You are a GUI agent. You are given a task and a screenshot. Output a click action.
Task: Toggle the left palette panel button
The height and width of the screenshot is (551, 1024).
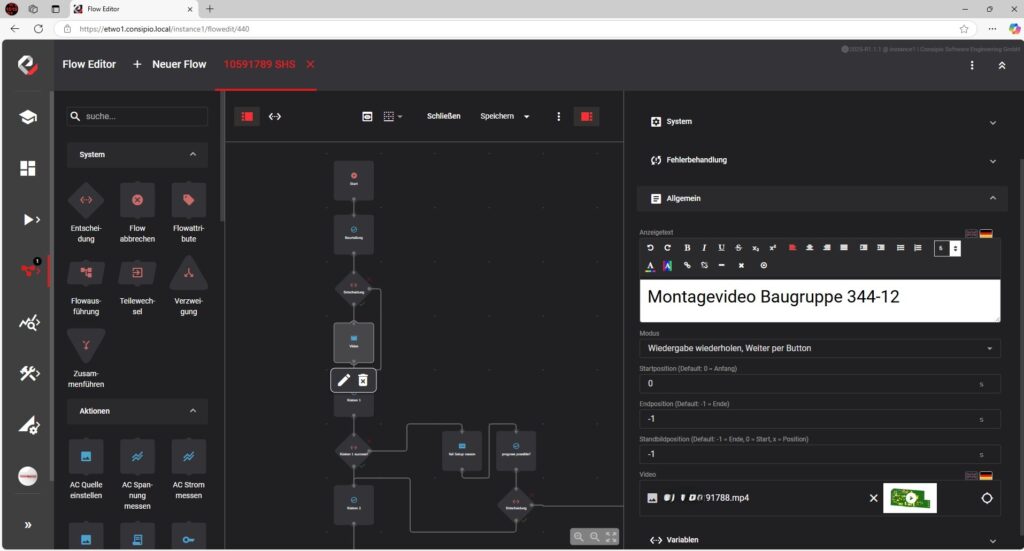pos(247,116)
